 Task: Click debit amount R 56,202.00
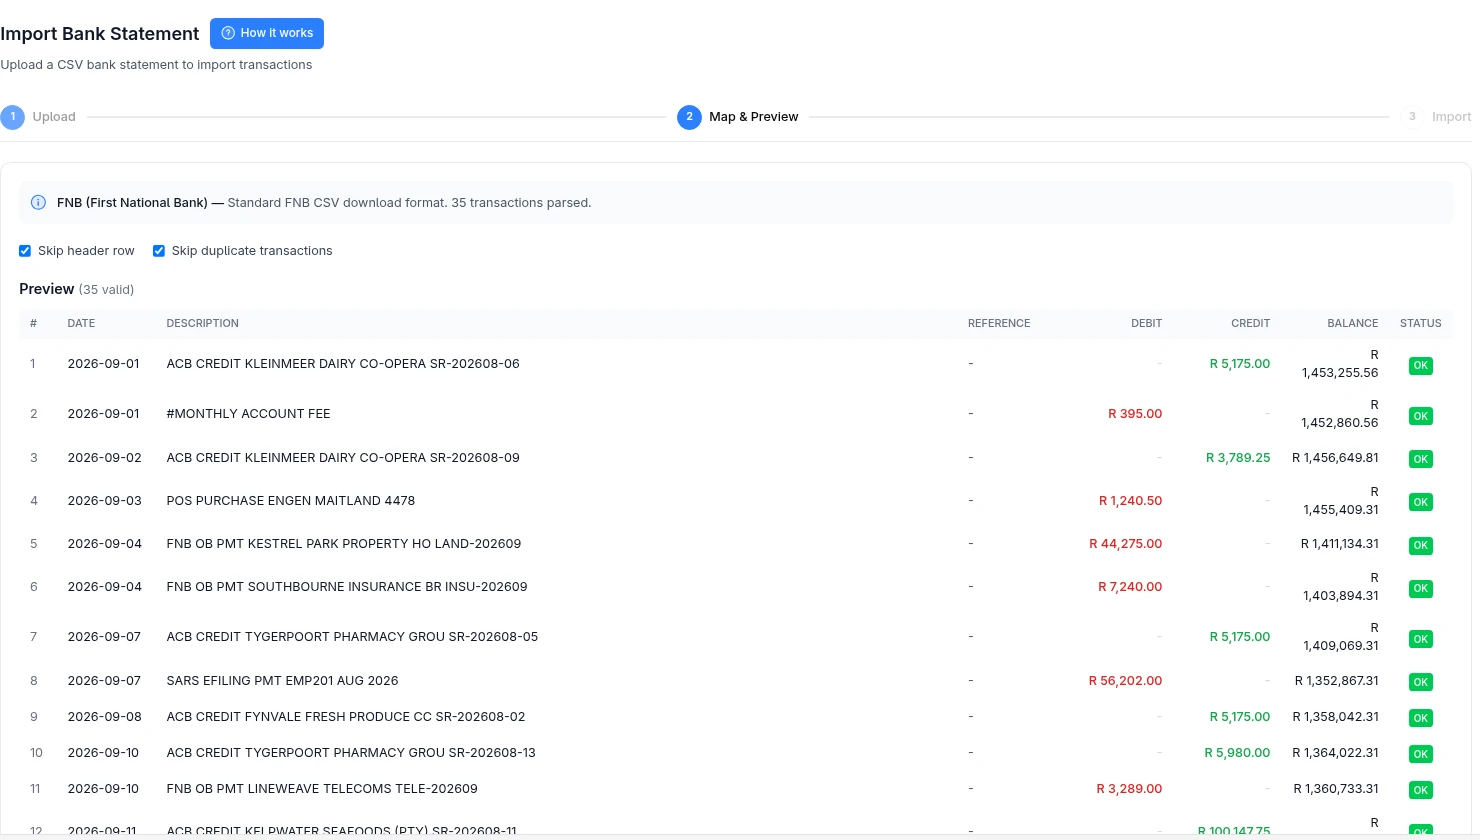point(1125,681)
